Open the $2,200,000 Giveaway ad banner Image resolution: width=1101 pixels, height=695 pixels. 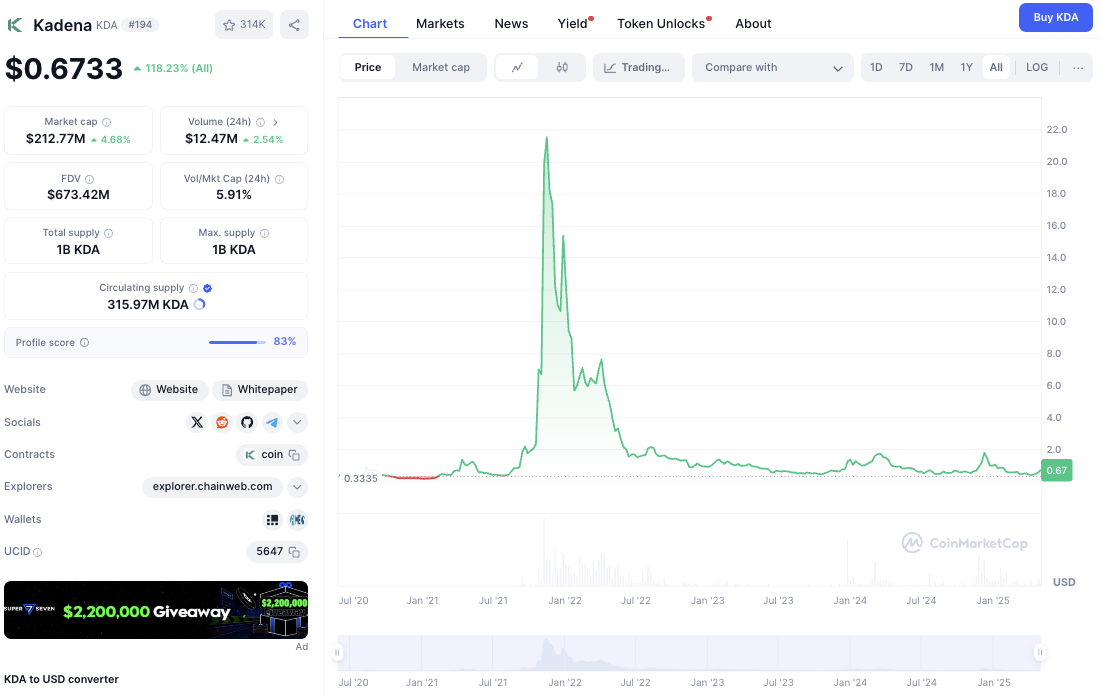[x=156, y=610]
